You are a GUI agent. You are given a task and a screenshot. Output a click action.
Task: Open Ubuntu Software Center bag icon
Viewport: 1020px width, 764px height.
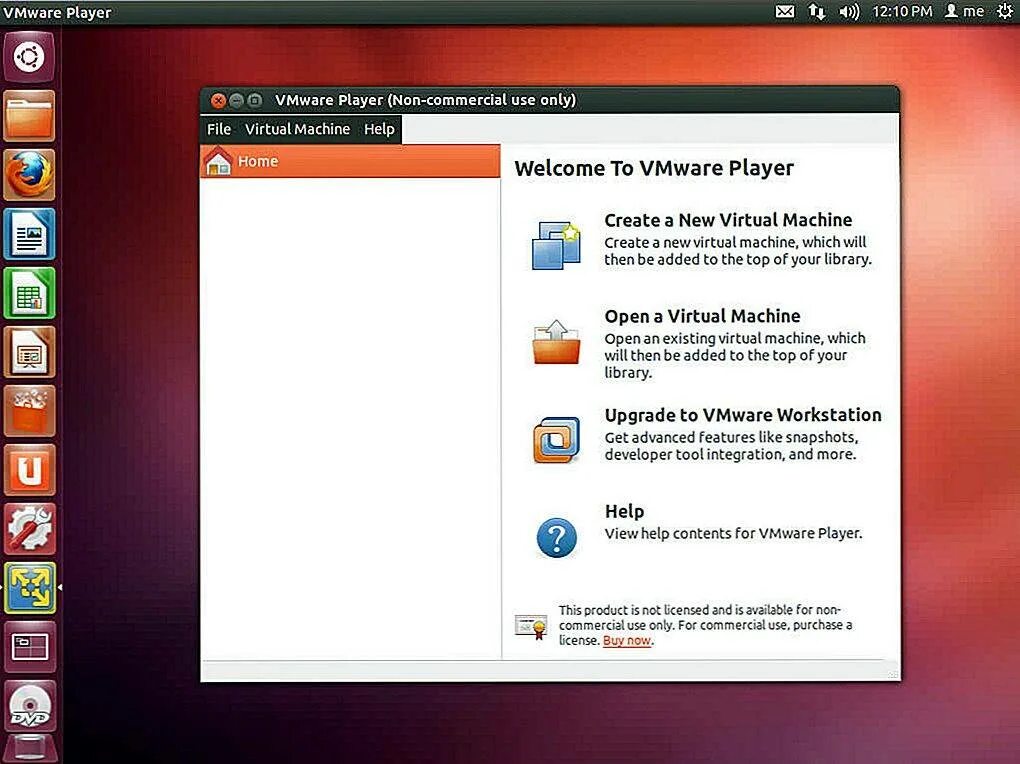[29, 411]
